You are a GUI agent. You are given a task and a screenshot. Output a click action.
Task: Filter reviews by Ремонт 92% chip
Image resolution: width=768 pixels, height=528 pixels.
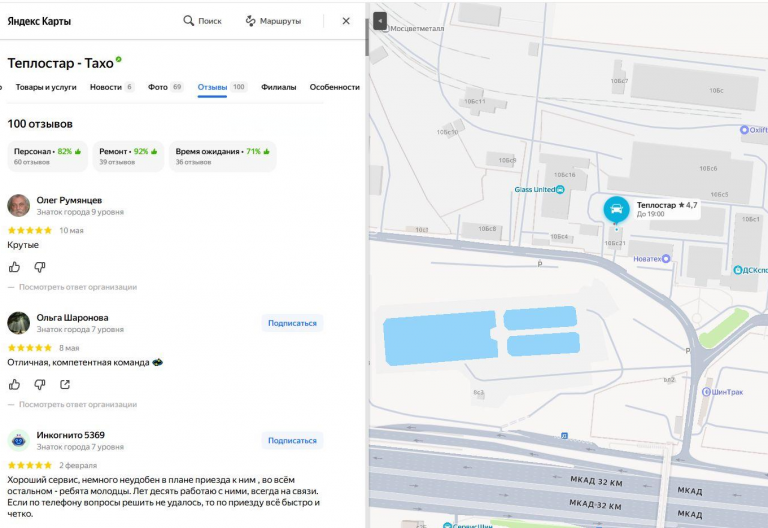point(128,156)
